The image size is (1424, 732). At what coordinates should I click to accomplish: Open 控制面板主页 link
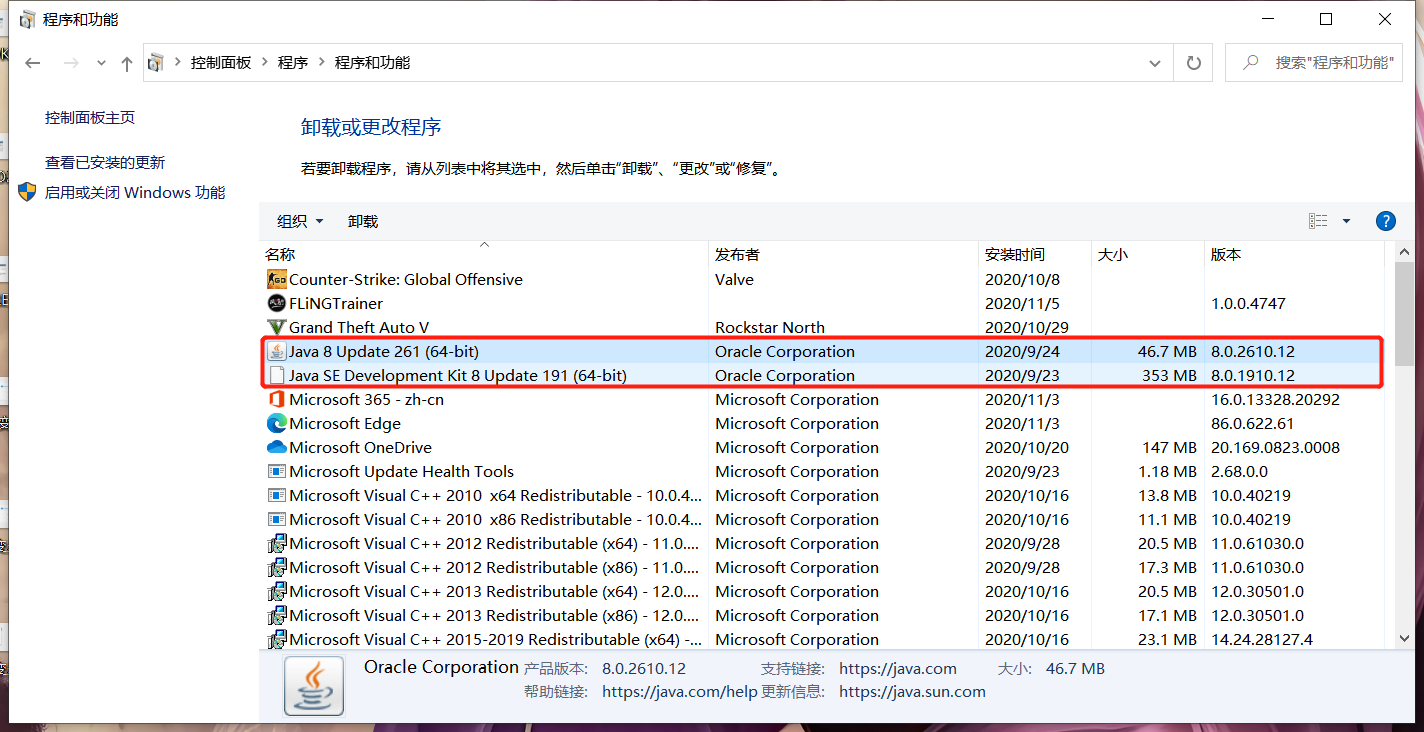90,118
